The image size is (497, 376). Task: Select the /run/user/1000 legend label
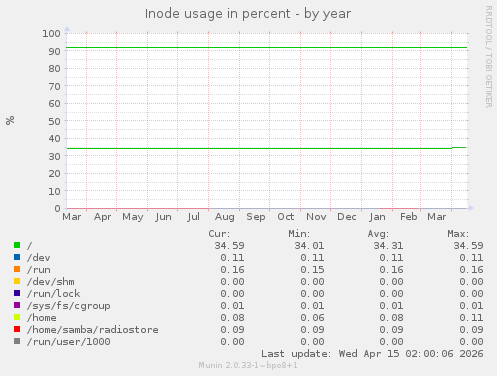click(69, 342)
